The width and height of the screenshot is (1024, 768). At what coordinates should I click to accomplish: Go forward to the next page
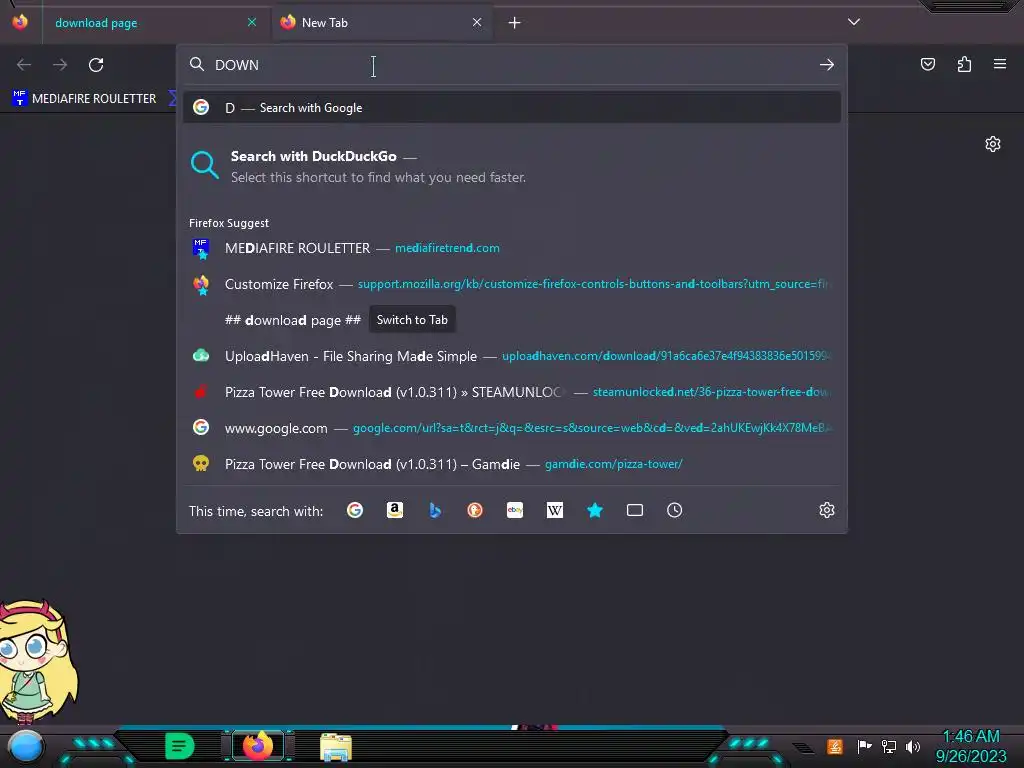[x=60, y=65]
